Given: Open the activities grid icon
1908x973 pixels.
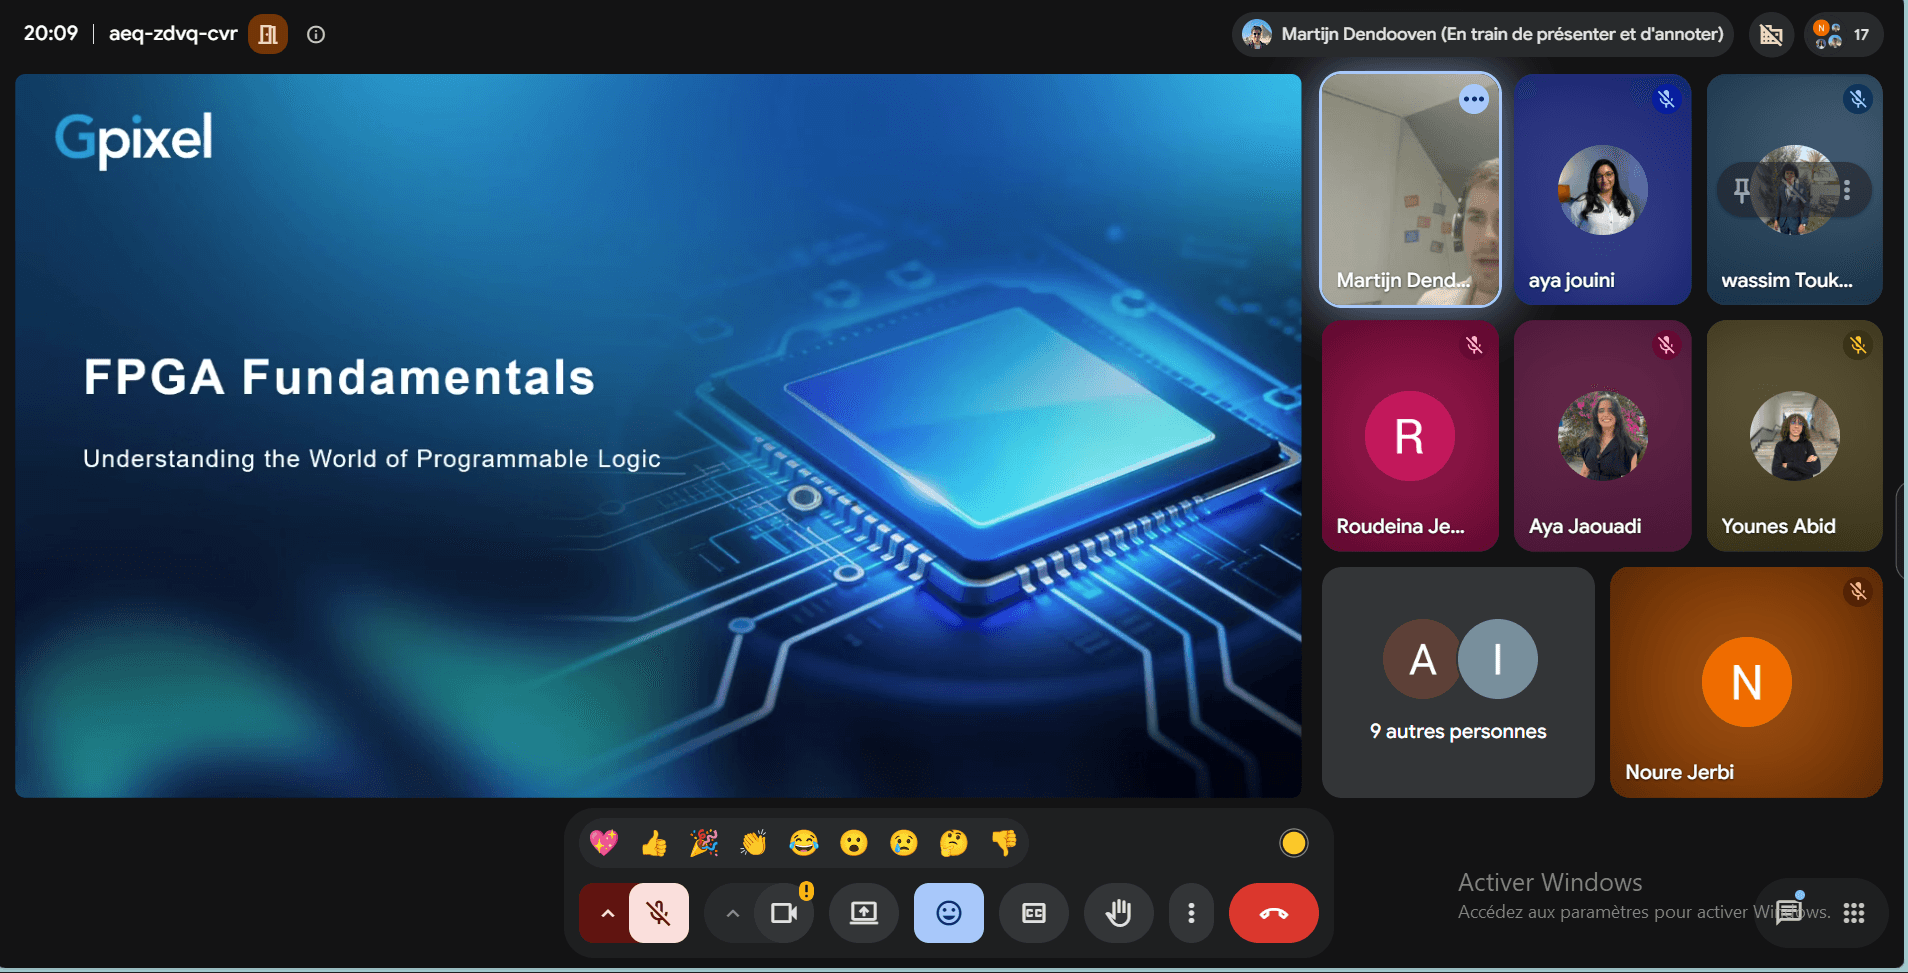Looking at the screenshot, I should click(1854, 912).
